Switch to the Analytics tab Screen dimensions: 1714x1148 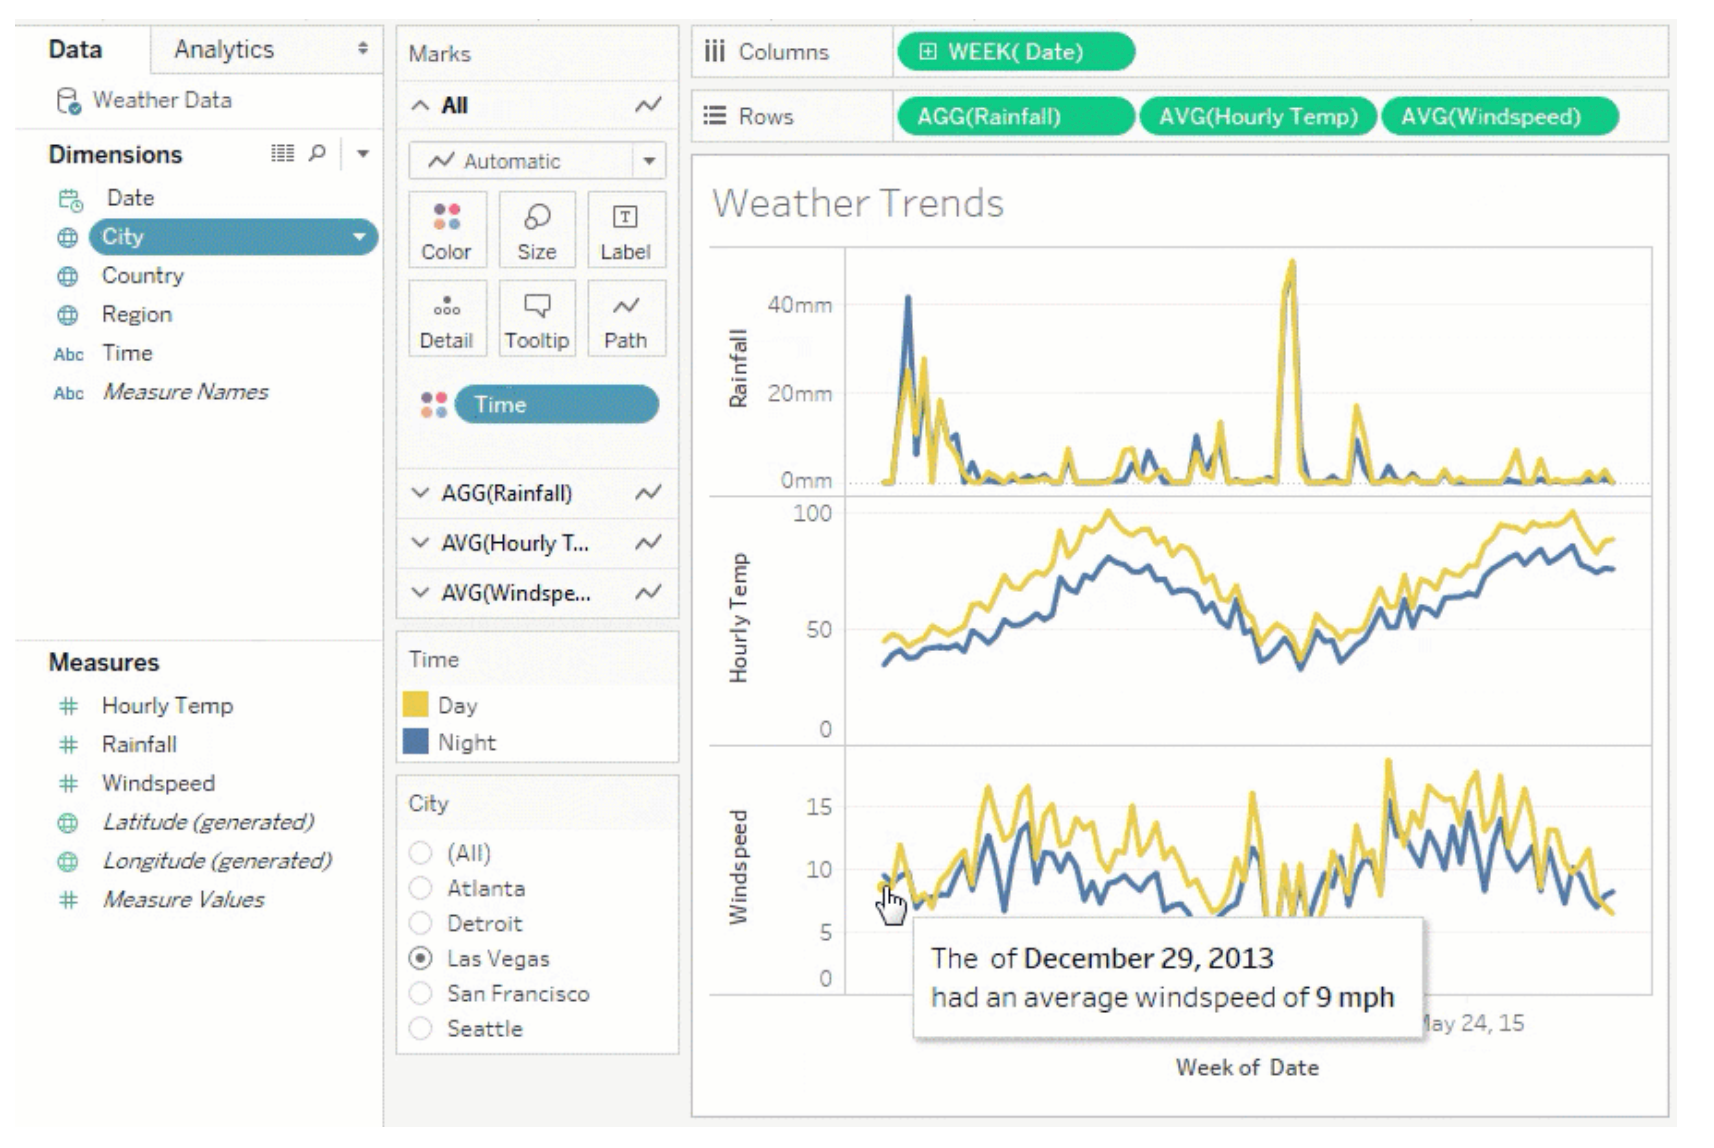(224, 49)
